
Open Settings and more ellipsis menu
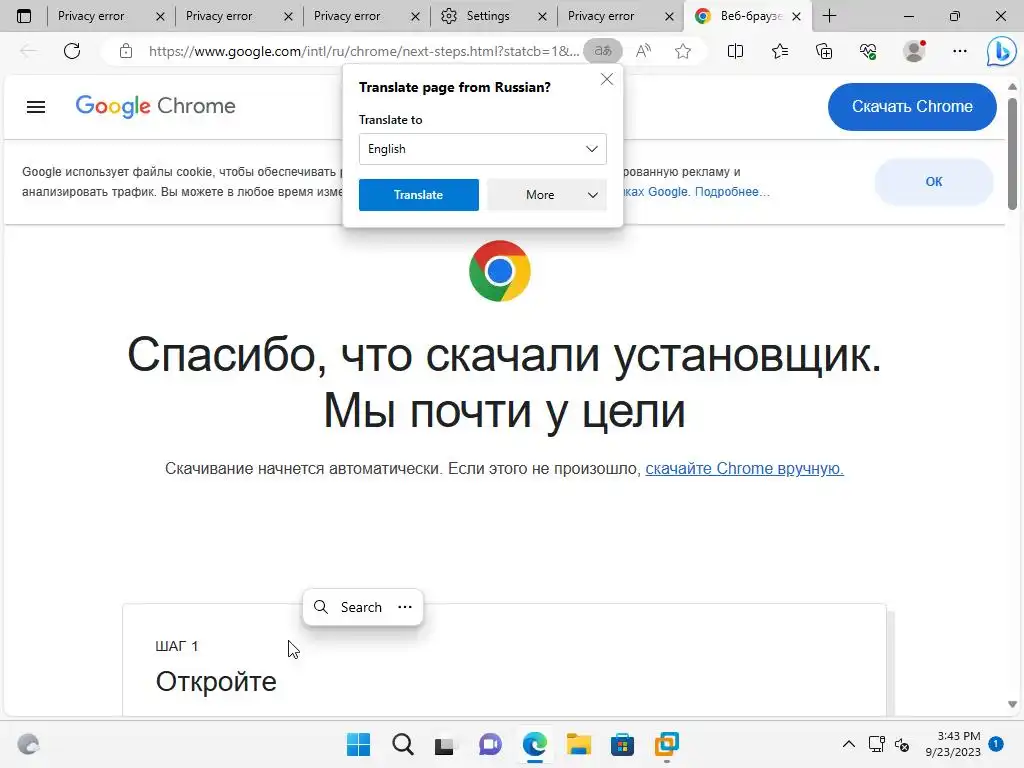pyautogui.click(x=959, y=51)
